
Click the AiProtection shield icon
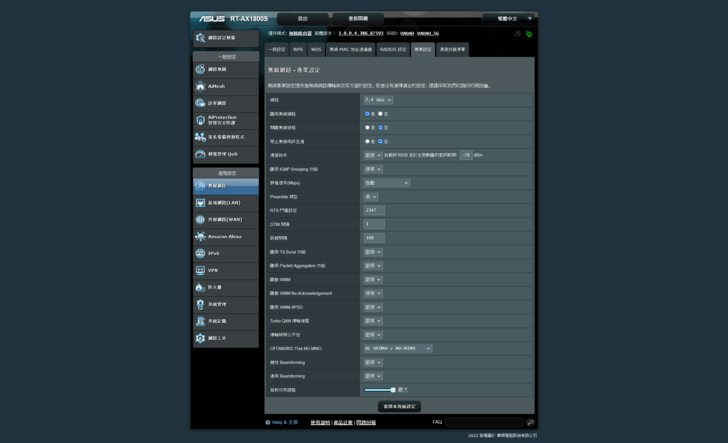pyautogui.click(x=201, y=120)
